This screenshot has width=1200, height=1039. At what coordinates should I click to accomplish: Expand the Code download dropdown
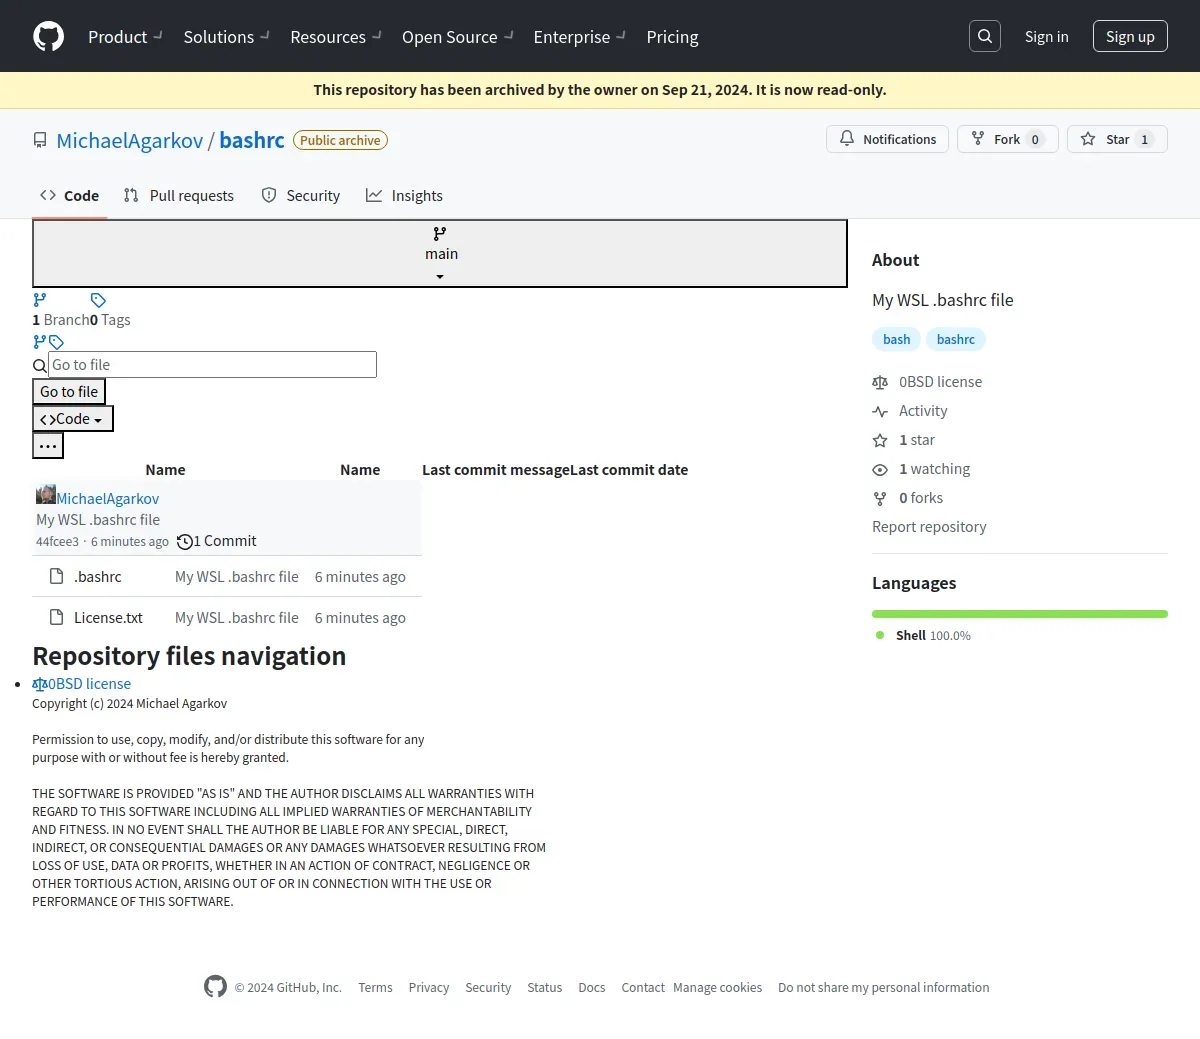[x=73, y=418]
